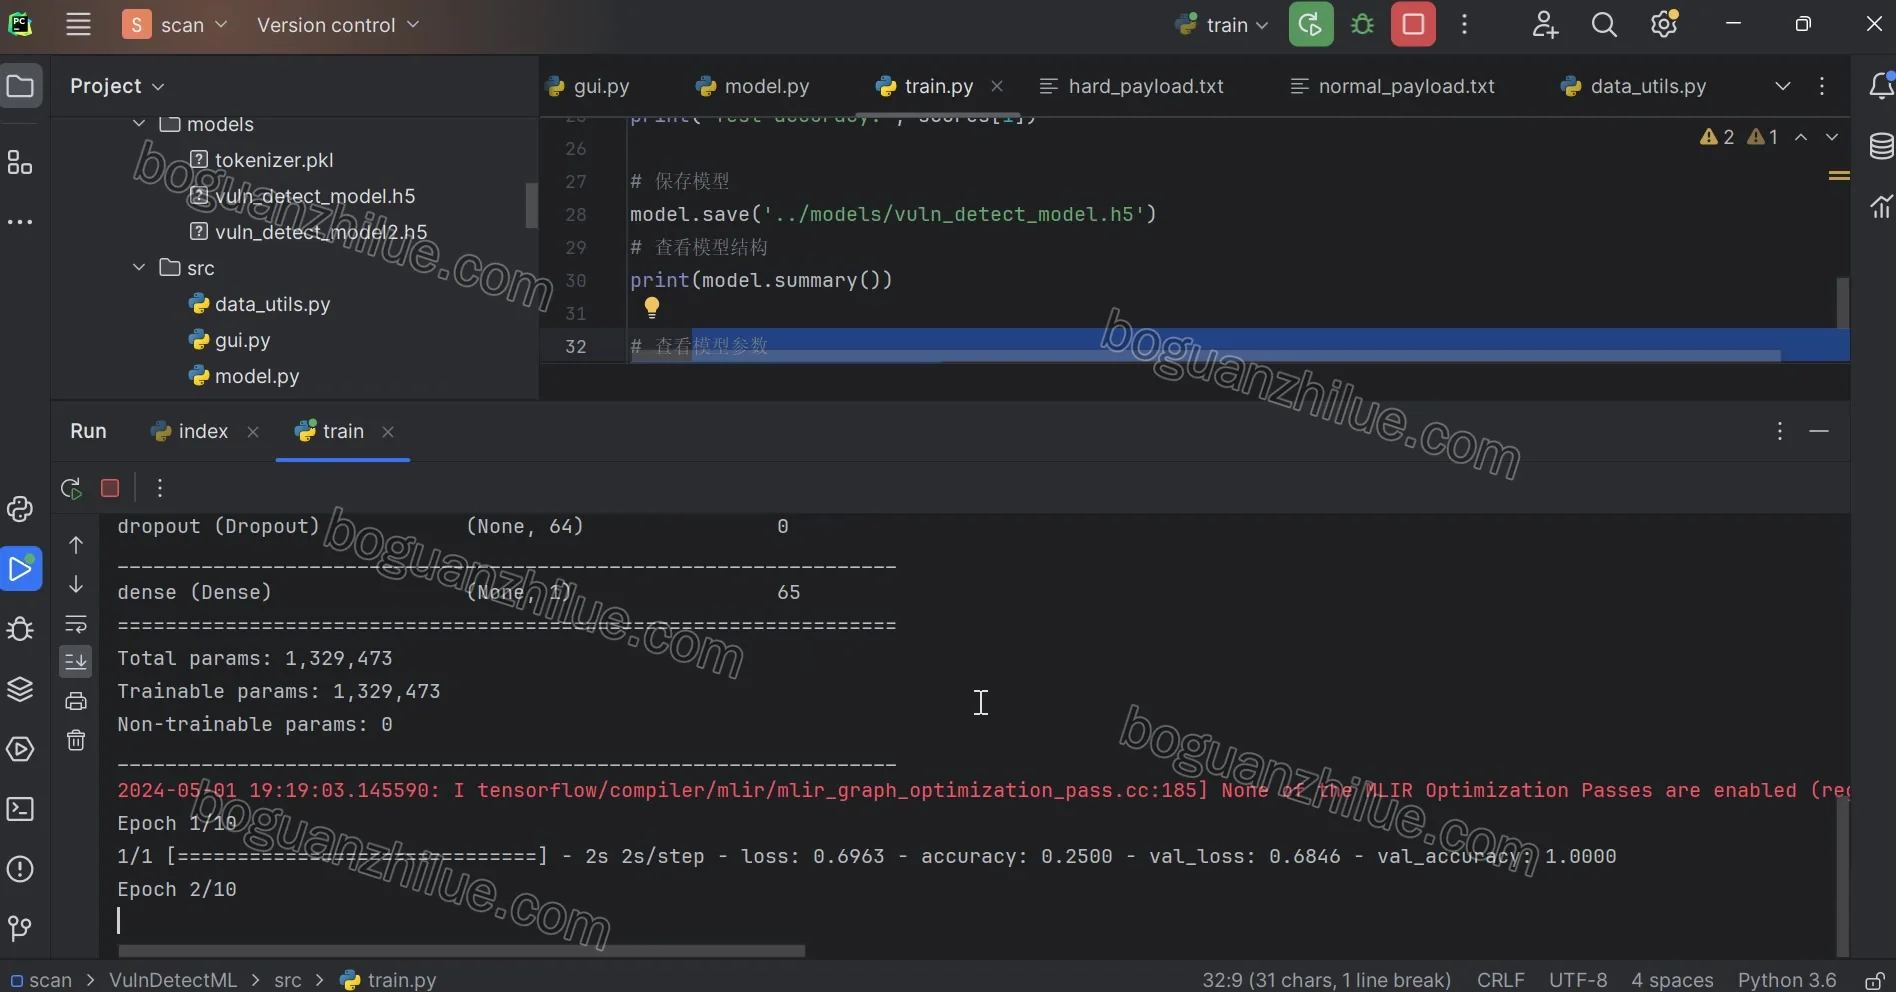The image size is (1896, 992).
Task: Open the Terminal tool window
Action: pyautogui.click(x=20, y=809)
